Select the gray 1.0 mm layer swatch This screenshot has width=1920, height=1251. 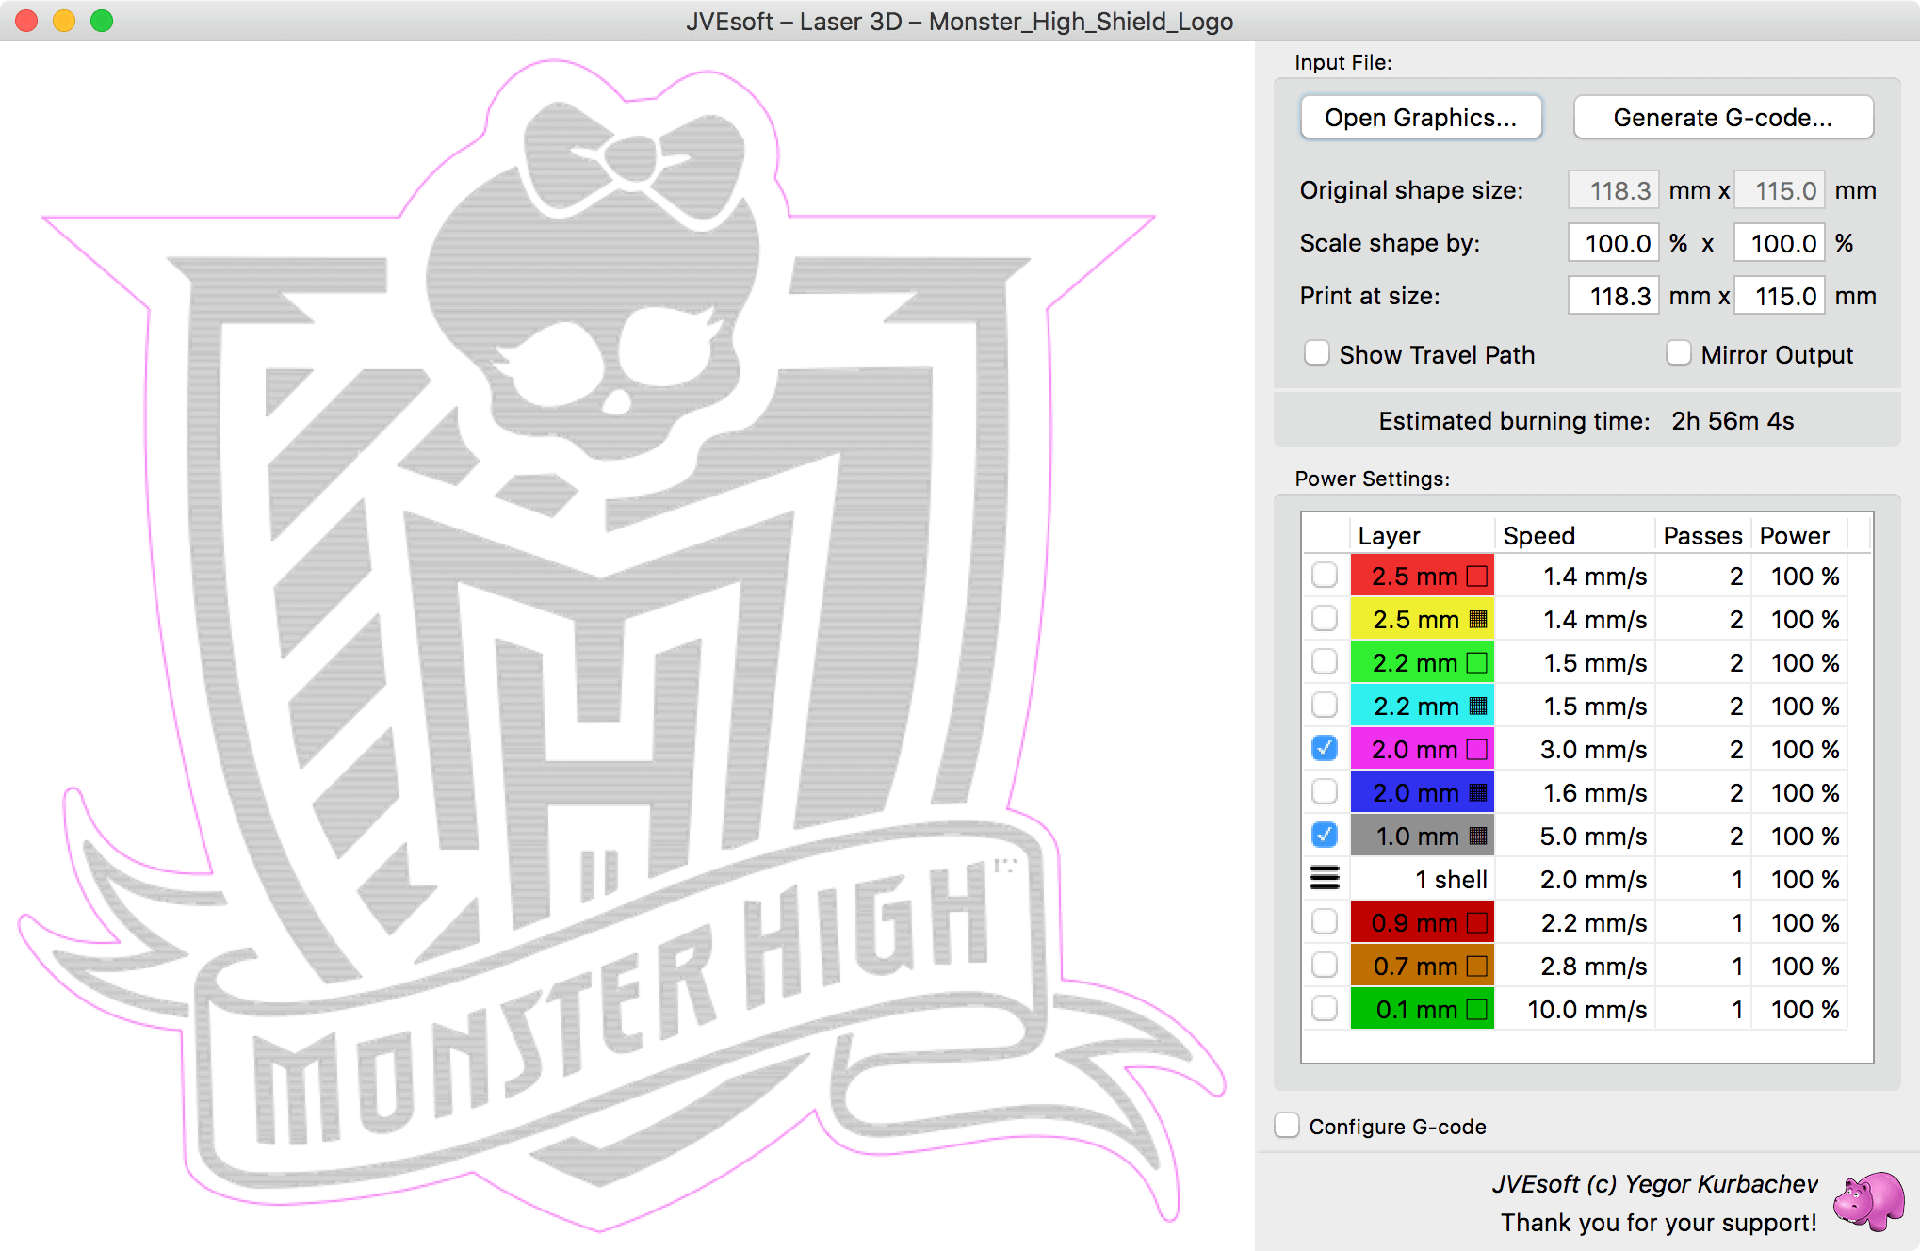click(1421, 836)
